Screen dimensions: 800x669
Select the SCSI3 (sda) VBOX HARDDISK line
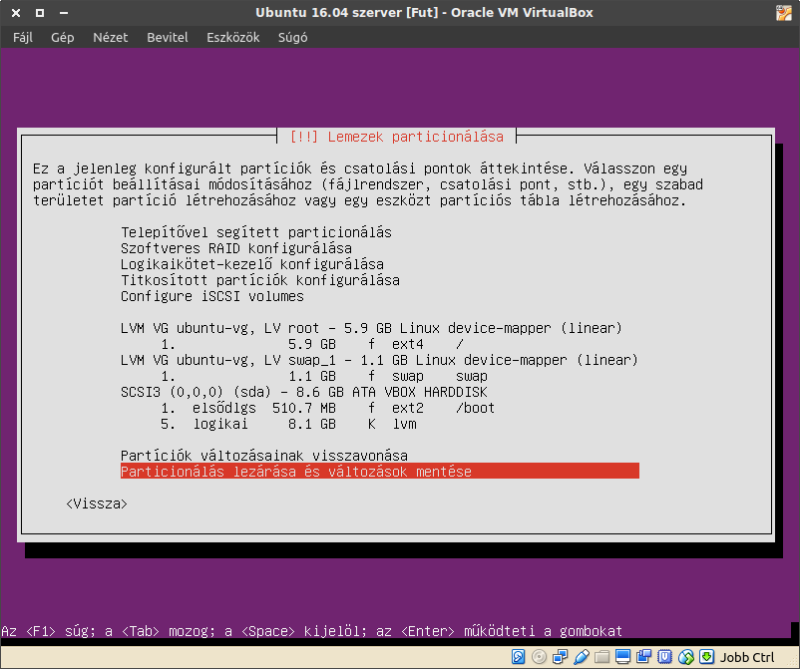click(x=304, y=392)
